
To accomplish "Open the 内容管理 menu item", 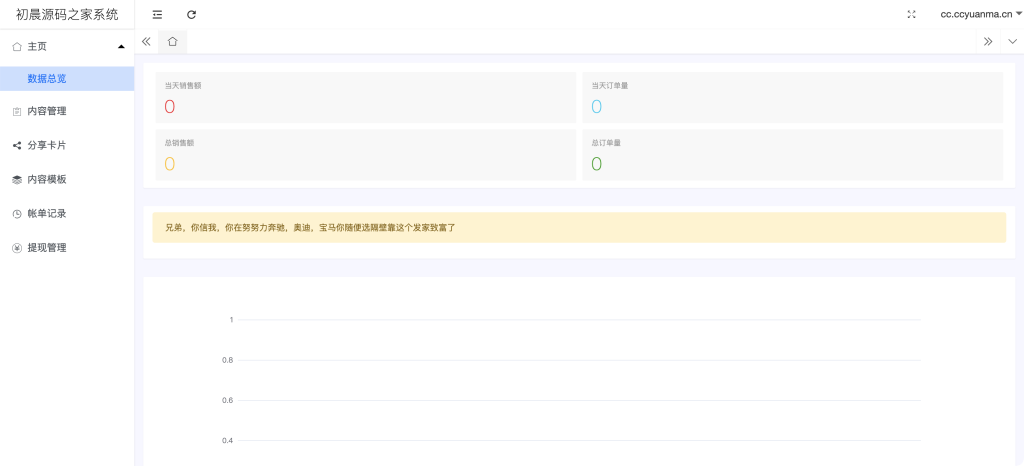I will pos(47,111).
